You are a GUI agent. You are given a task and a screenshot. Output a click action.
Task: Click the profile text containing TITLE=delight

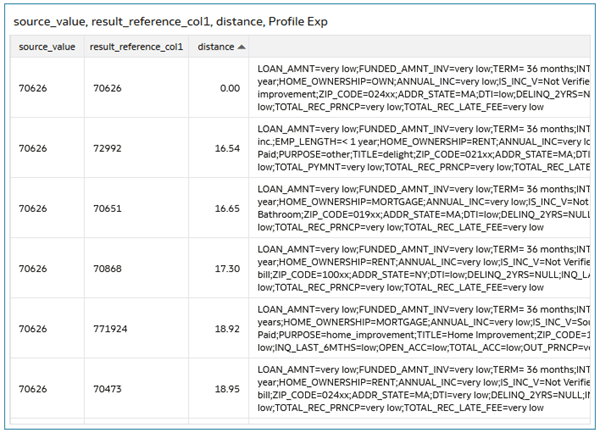(424, 148)
